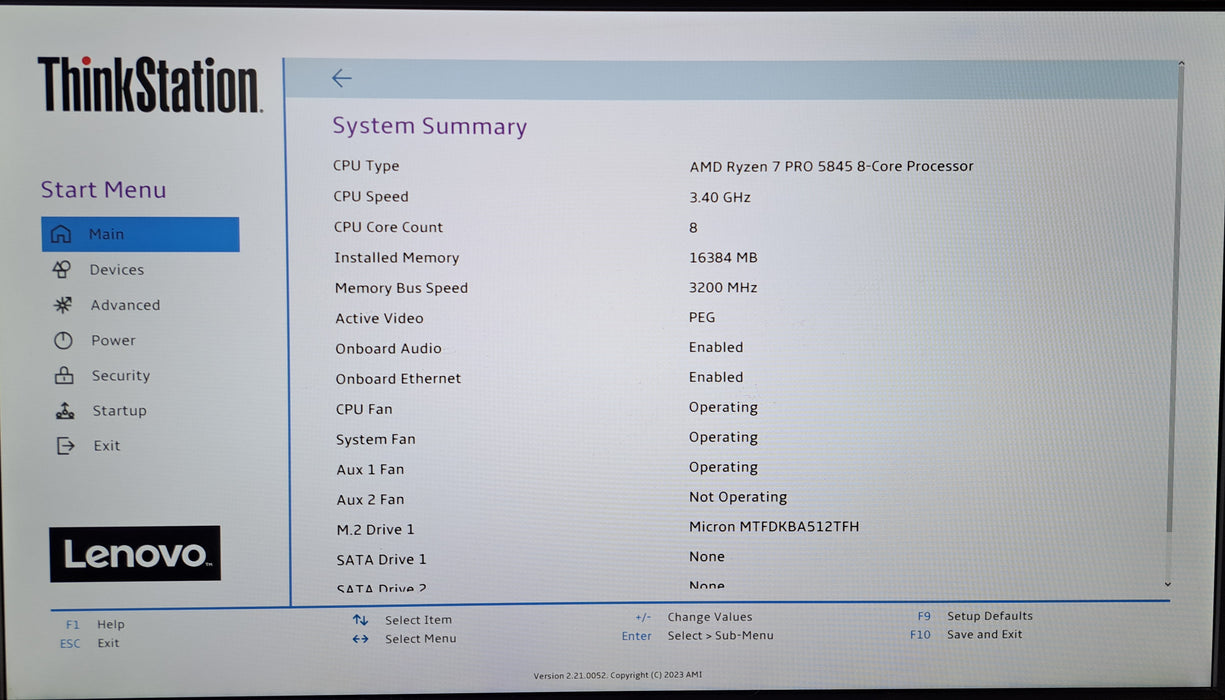This screenshot has height=700, width=1225.
Task: Click the Onboard Audio label
Action: [388, 348]
